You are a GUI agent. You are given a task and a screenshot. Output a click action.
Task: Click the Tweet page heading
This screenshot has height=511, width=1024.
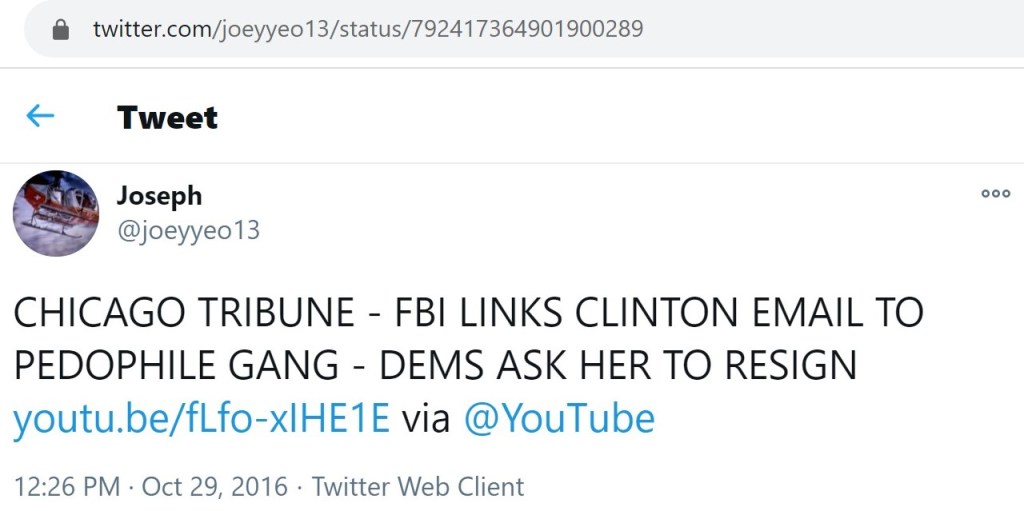[167, 117]
